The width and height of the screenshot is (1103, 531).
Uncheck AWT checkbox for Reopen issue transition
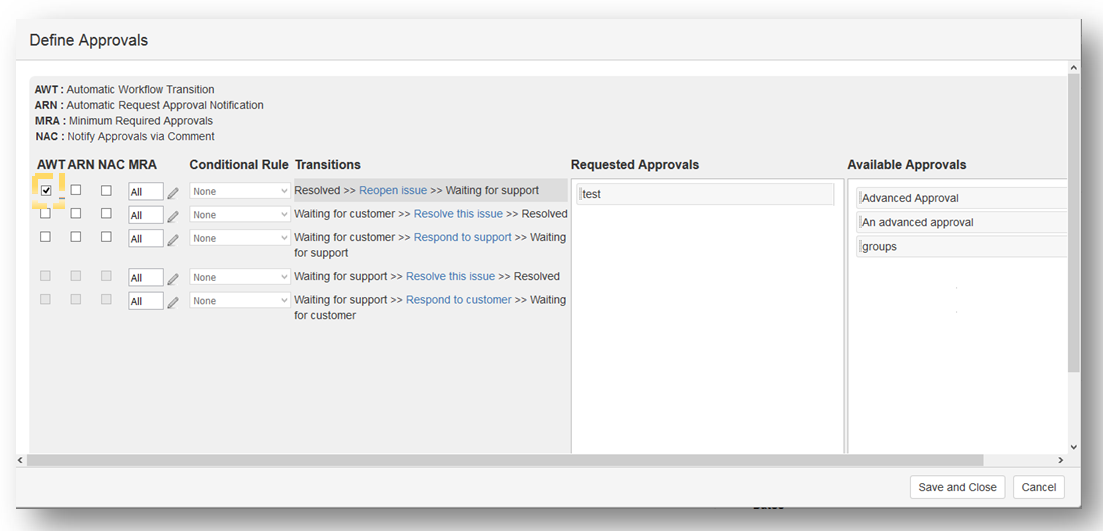point(46,190)
